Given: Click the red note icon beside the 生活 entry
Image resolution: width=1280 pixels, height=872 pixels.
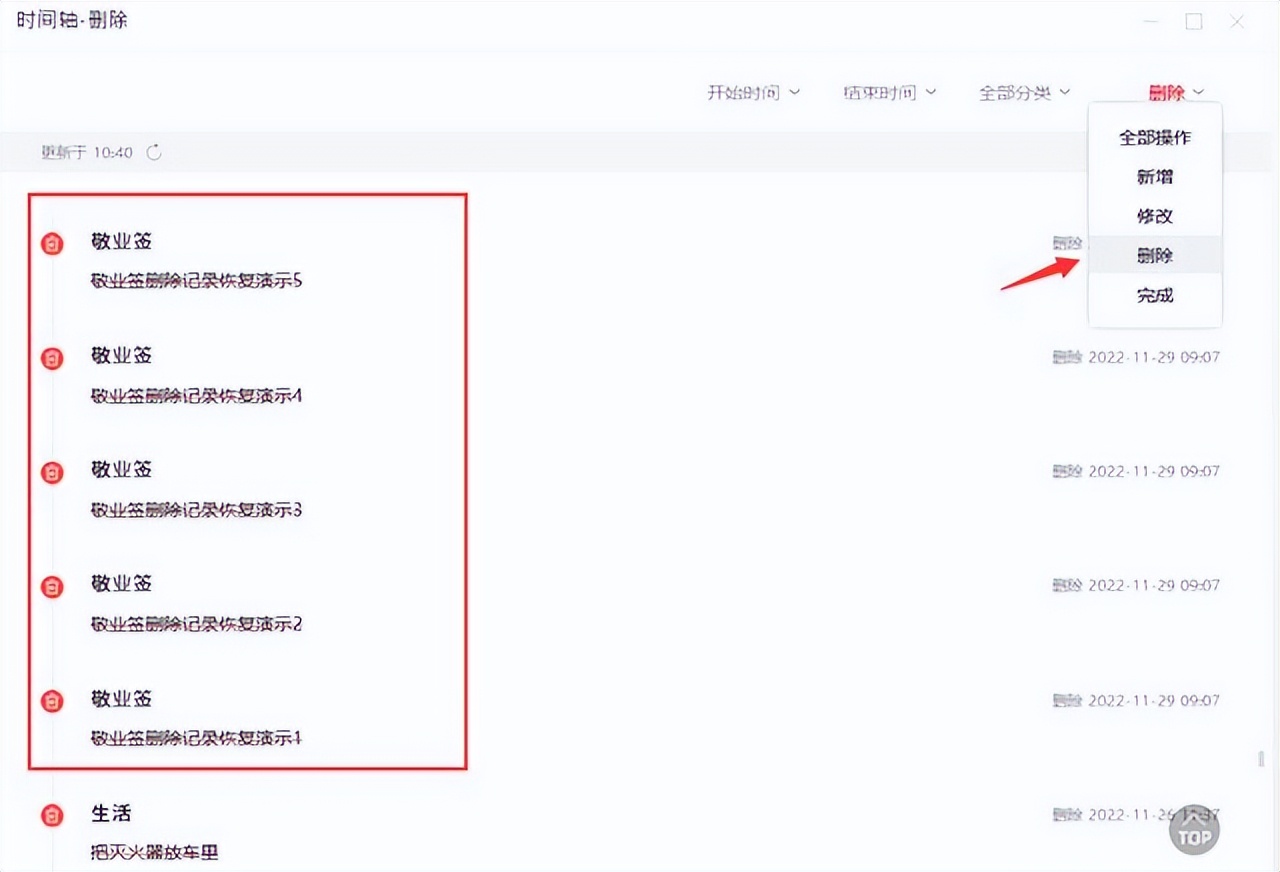Looking at the screenshot, I should click(51, 816).
